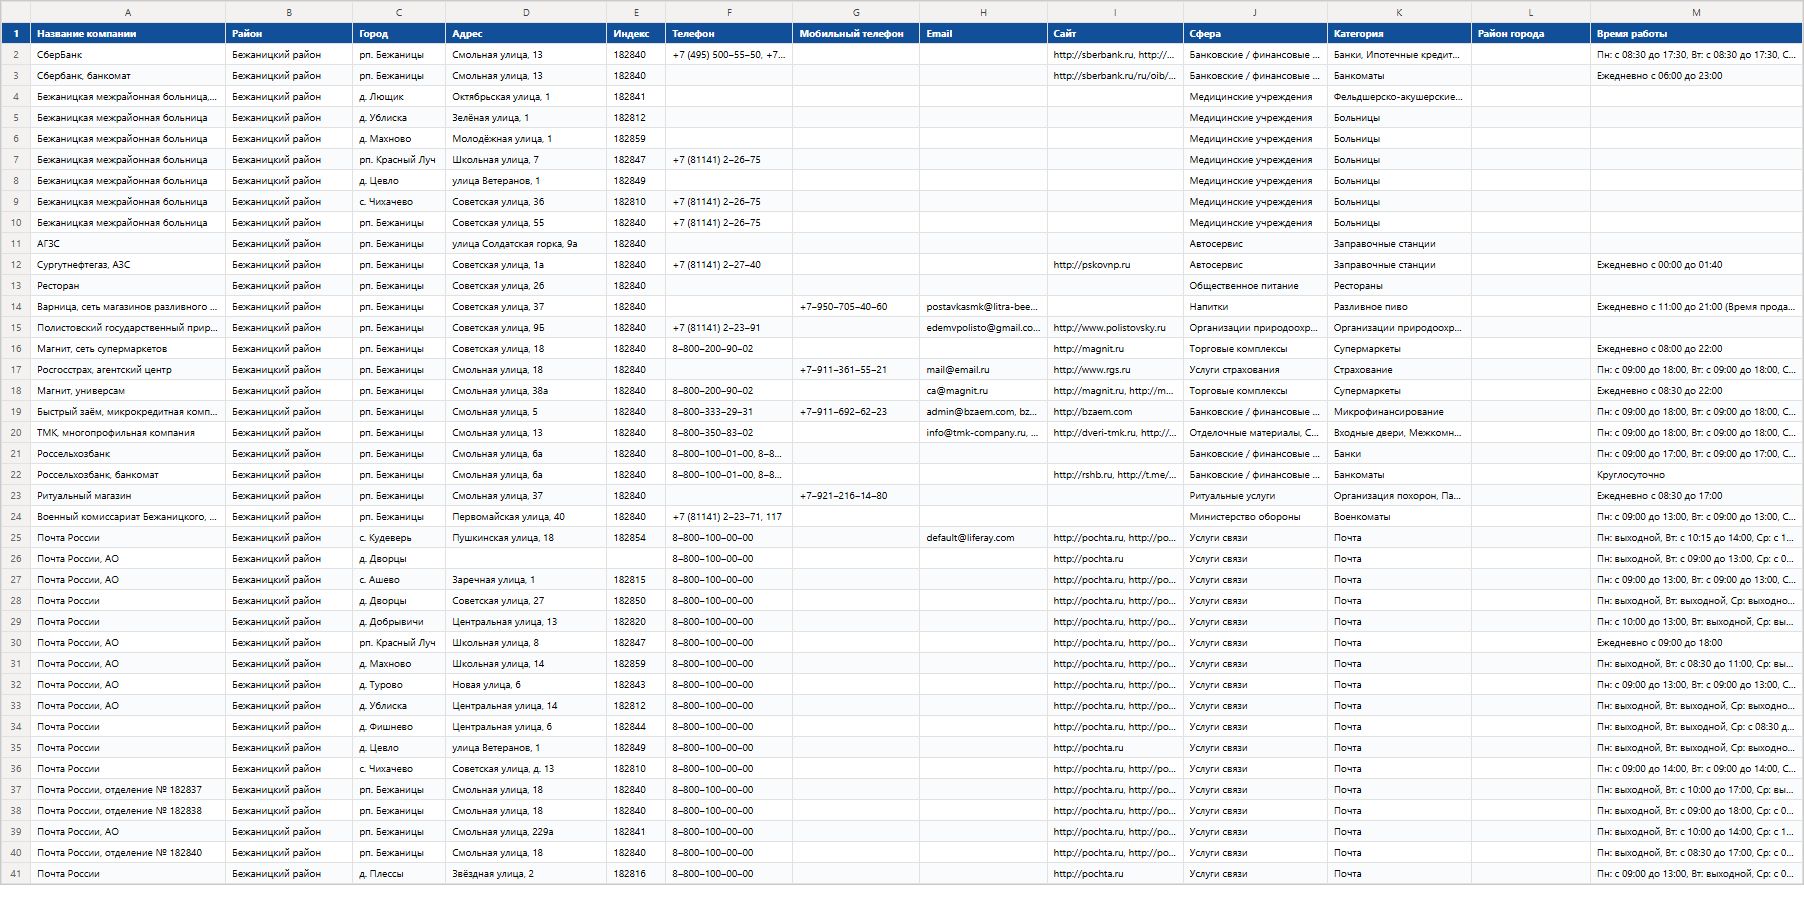Select "Почта России, отделение № 182837" cell

click(x=128, y=790)
